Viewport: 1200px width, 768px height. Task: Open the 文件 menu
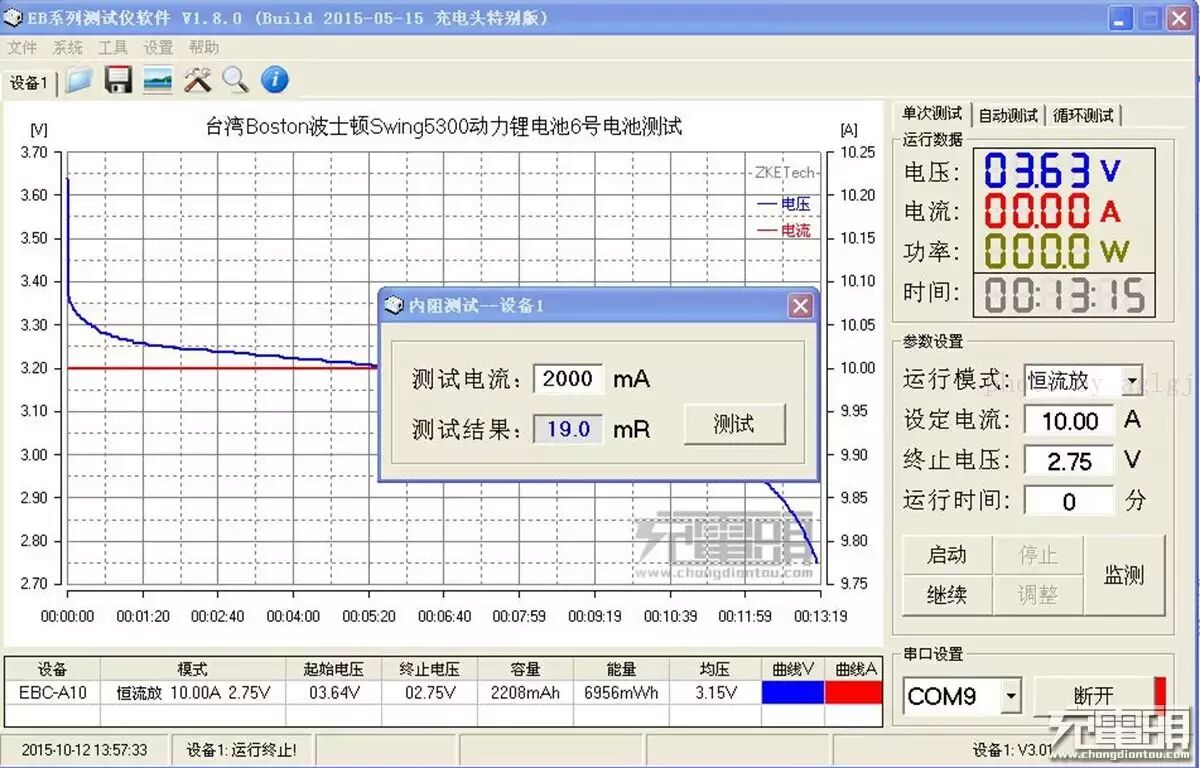(x=22, y=48)
